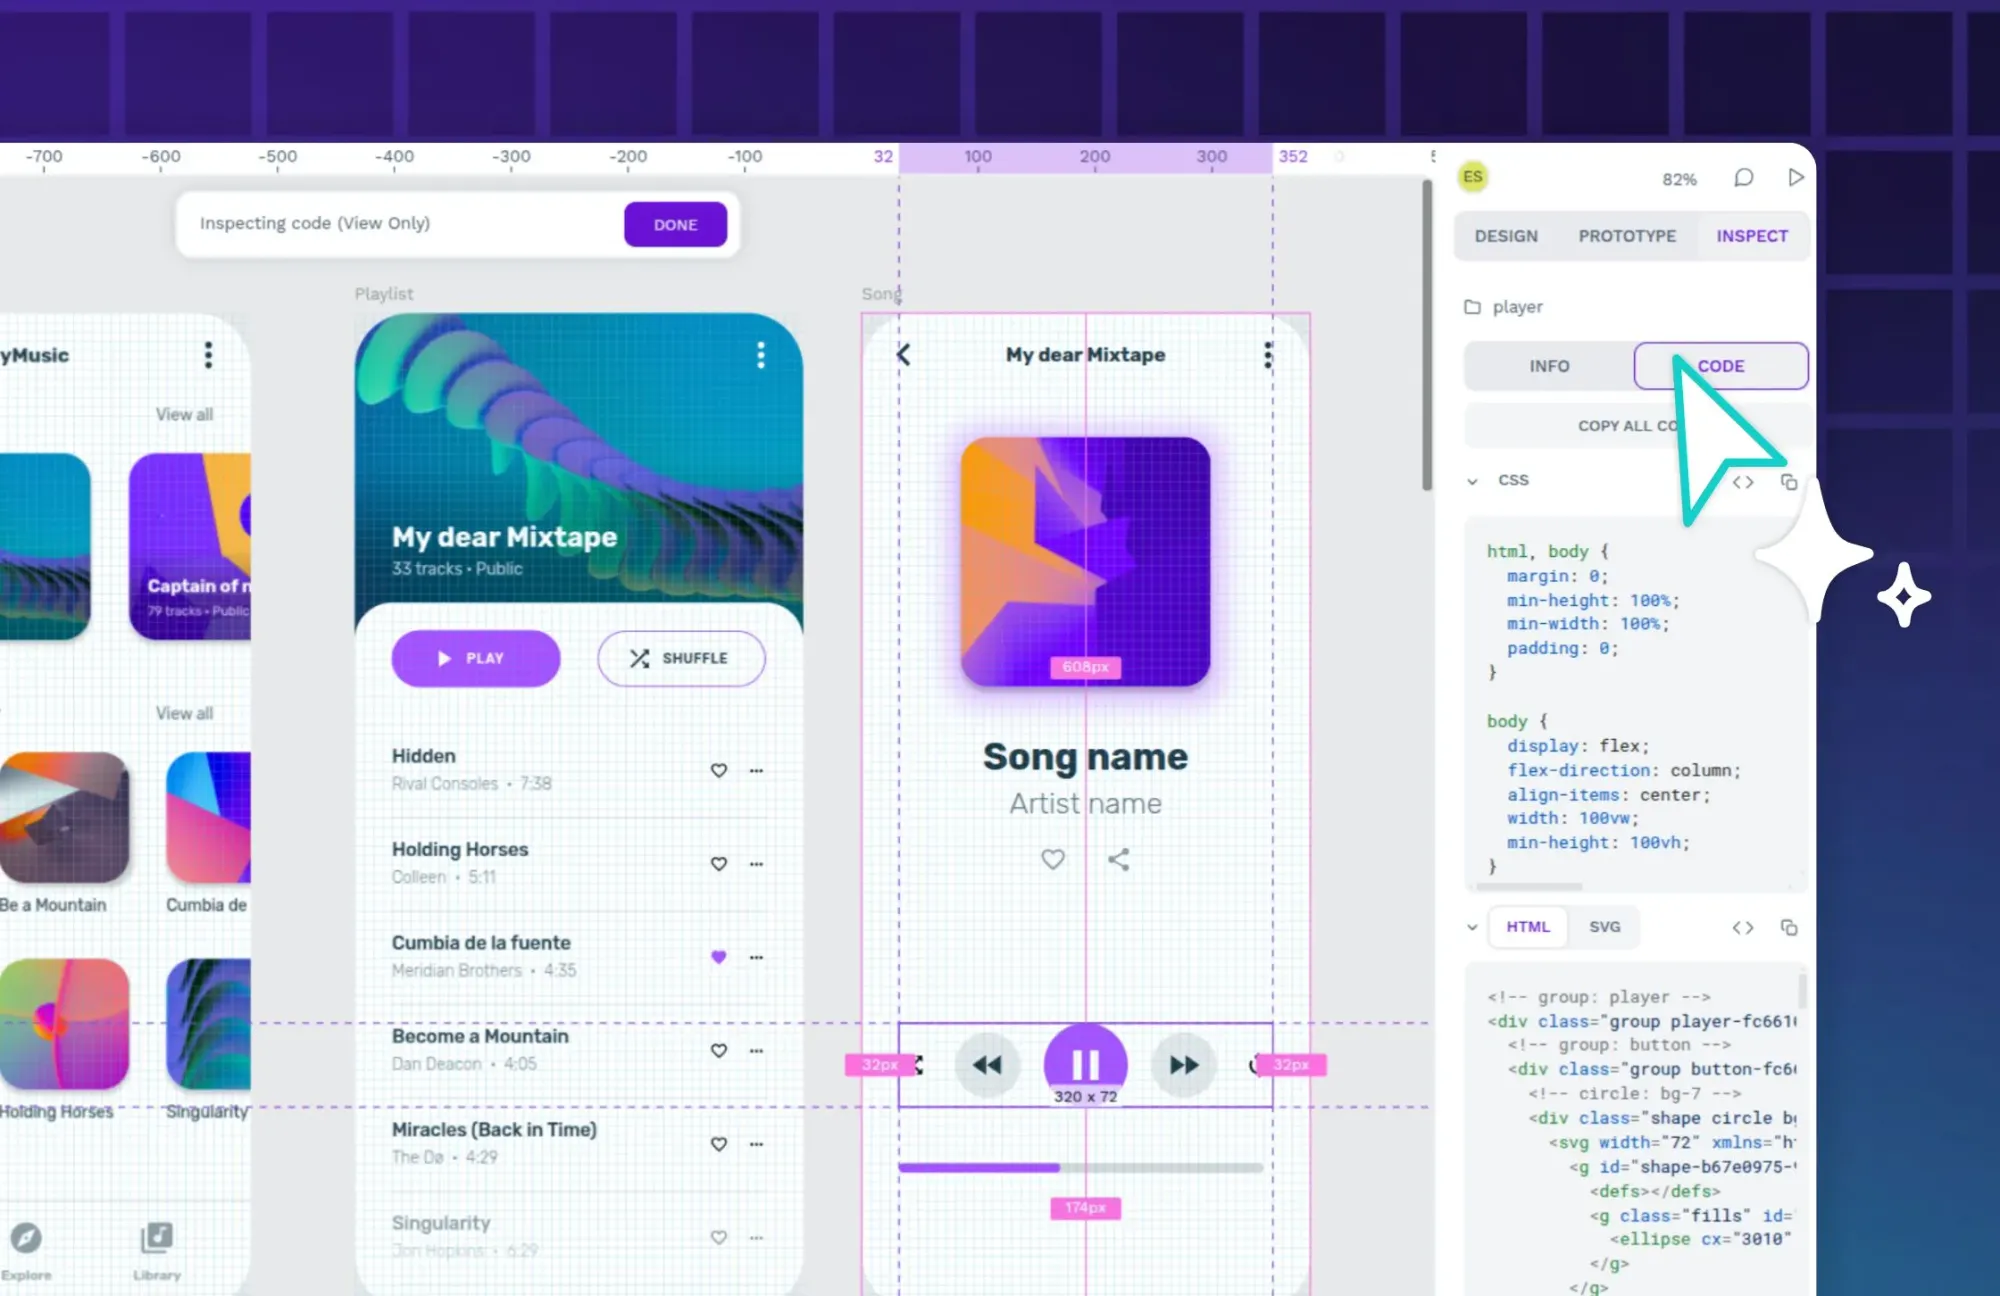Favorite the Holding Horses track heart

point(718,864)
